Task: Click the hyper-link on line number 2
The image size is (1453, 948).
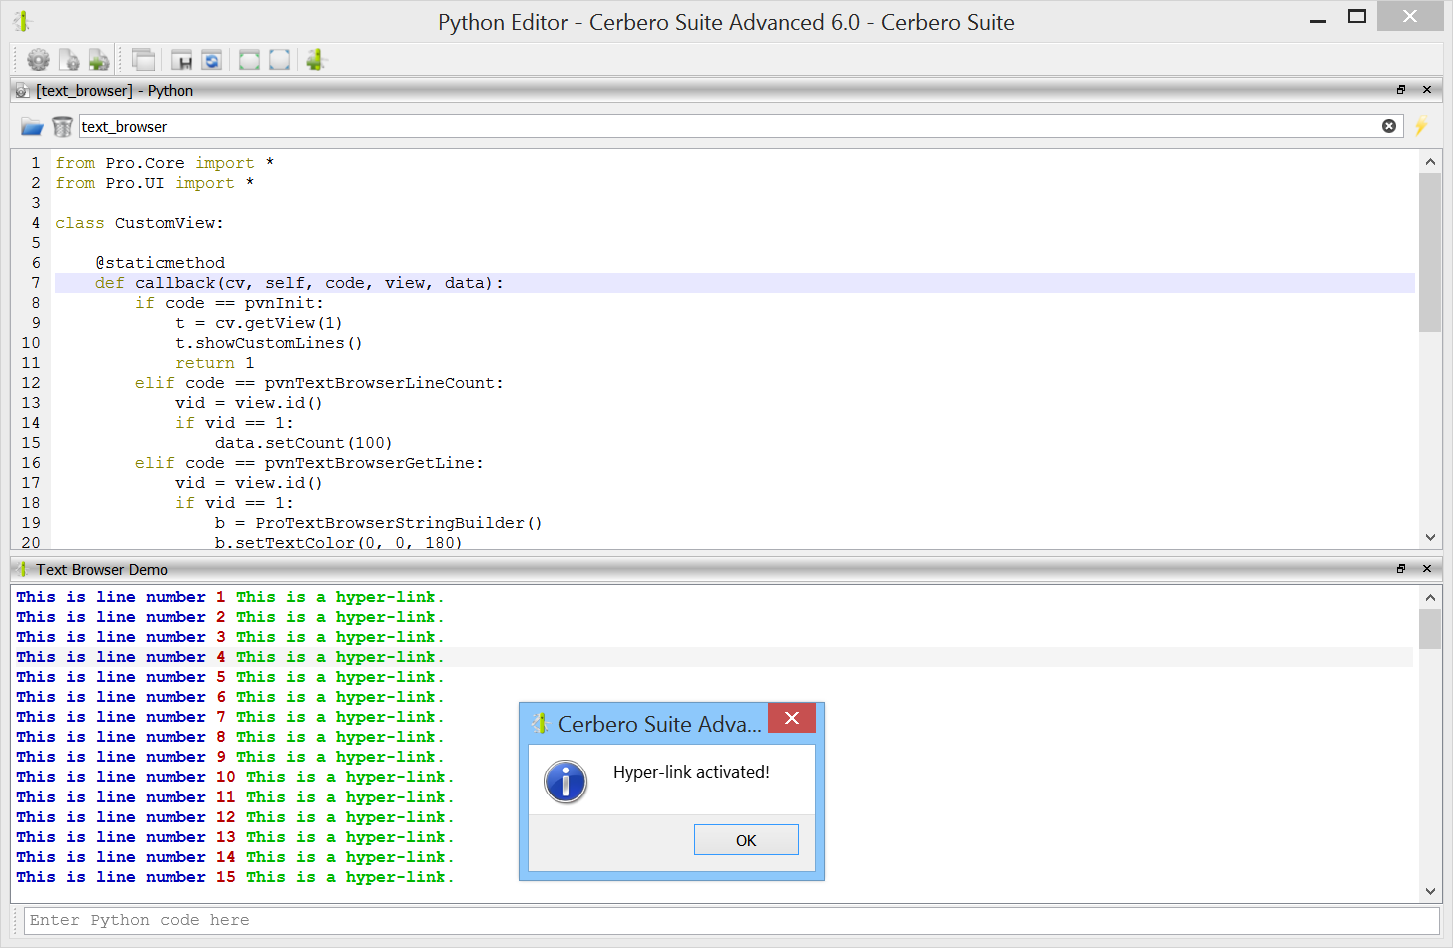Action: point(340,617)
